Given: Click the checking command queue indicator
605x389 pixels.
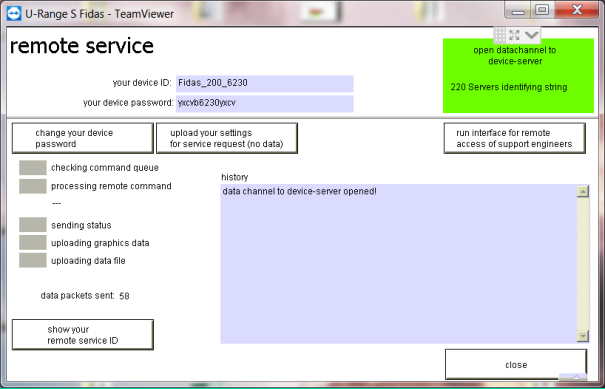Looking at the screenshot, I should [33, 168].
